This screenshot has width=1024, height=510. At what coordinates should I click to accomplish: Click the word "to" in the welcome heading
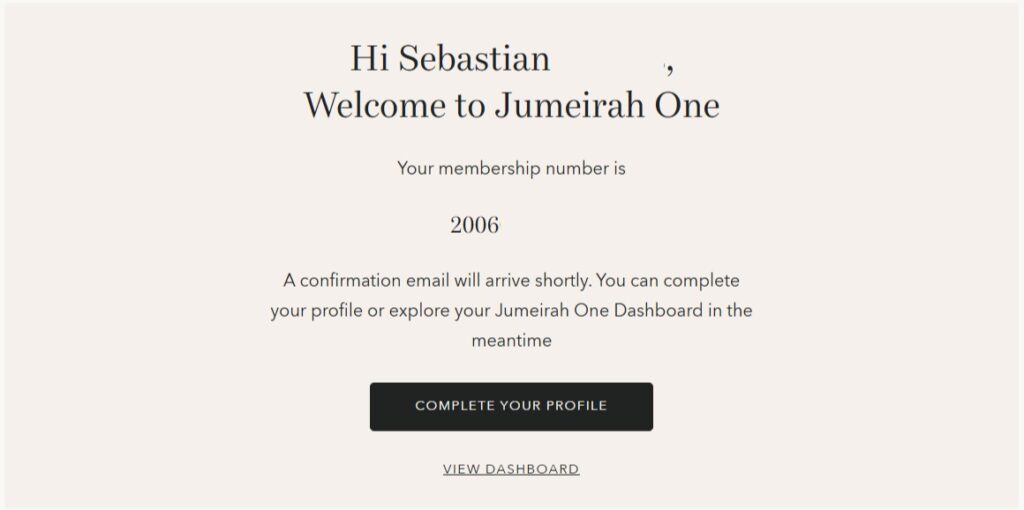469,106
